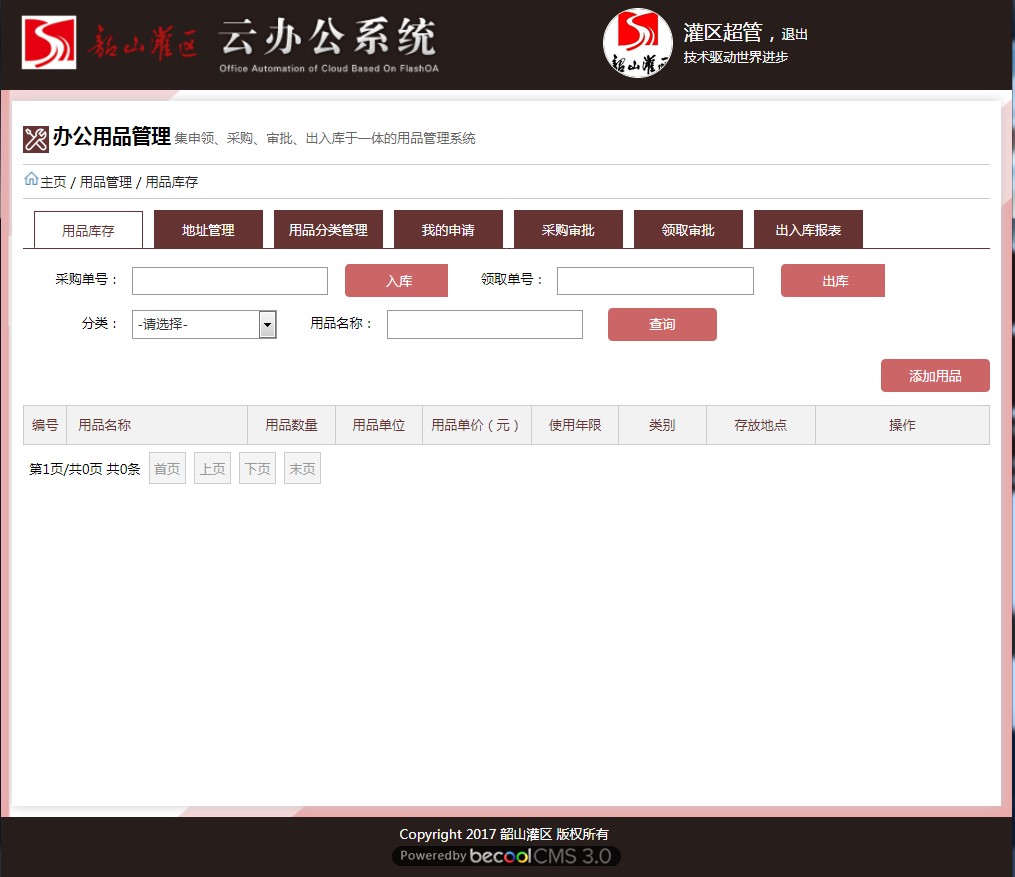The height and width of the screenshot is (877, 1015).
Task: Click into the 用品名称 text field
Action: [x=484, y=324]
